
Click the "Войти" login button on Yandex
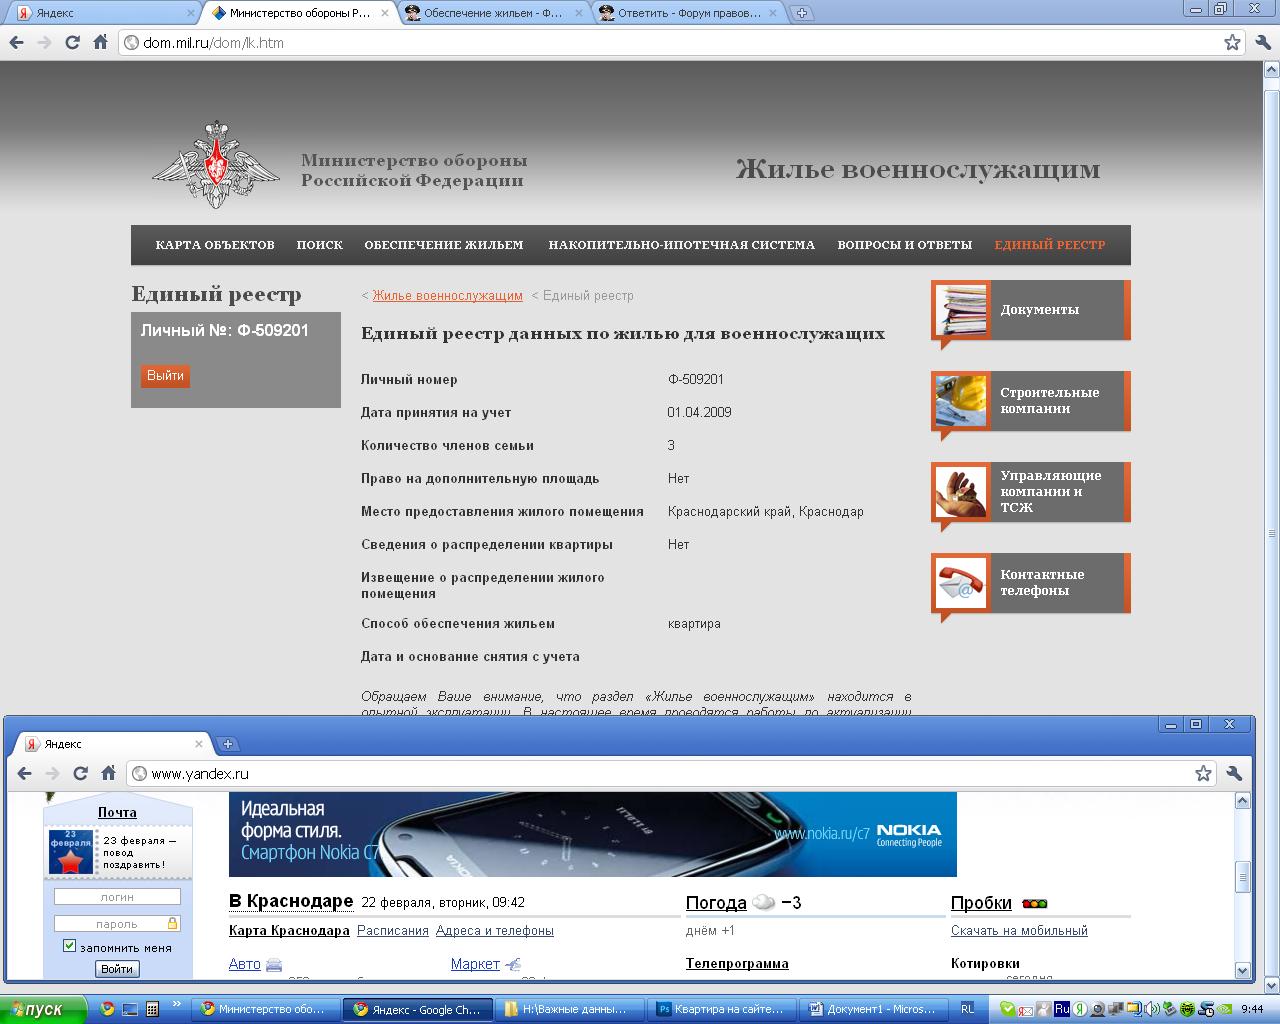(117, 969)
